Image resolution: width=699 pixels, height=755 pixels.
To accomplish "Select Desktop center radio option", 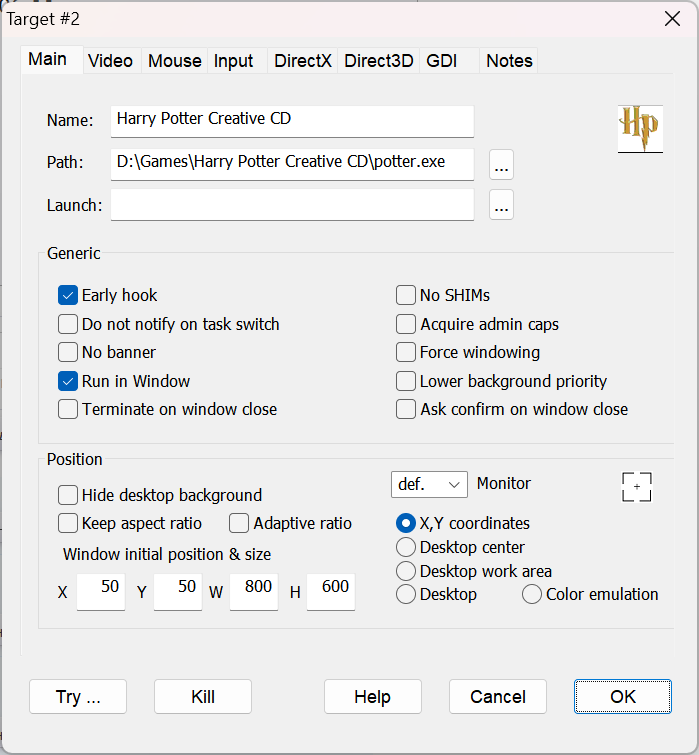I will [x=406, y=547].
